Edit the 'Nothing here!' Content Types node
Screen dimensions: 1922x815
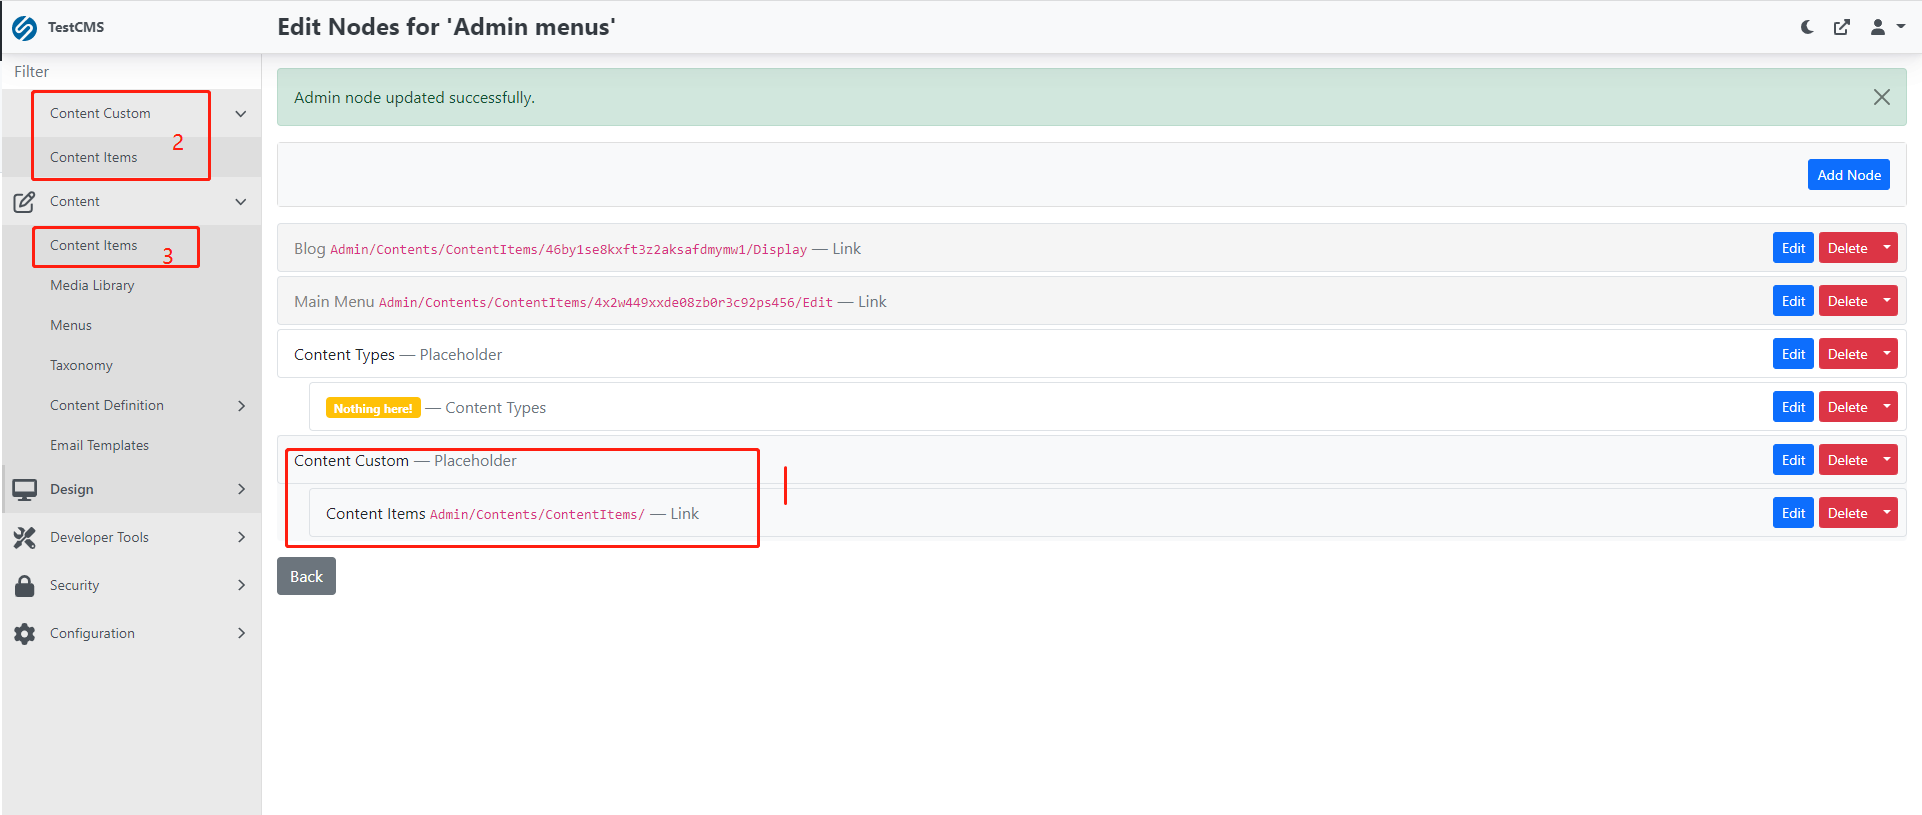pos(1793,407)
